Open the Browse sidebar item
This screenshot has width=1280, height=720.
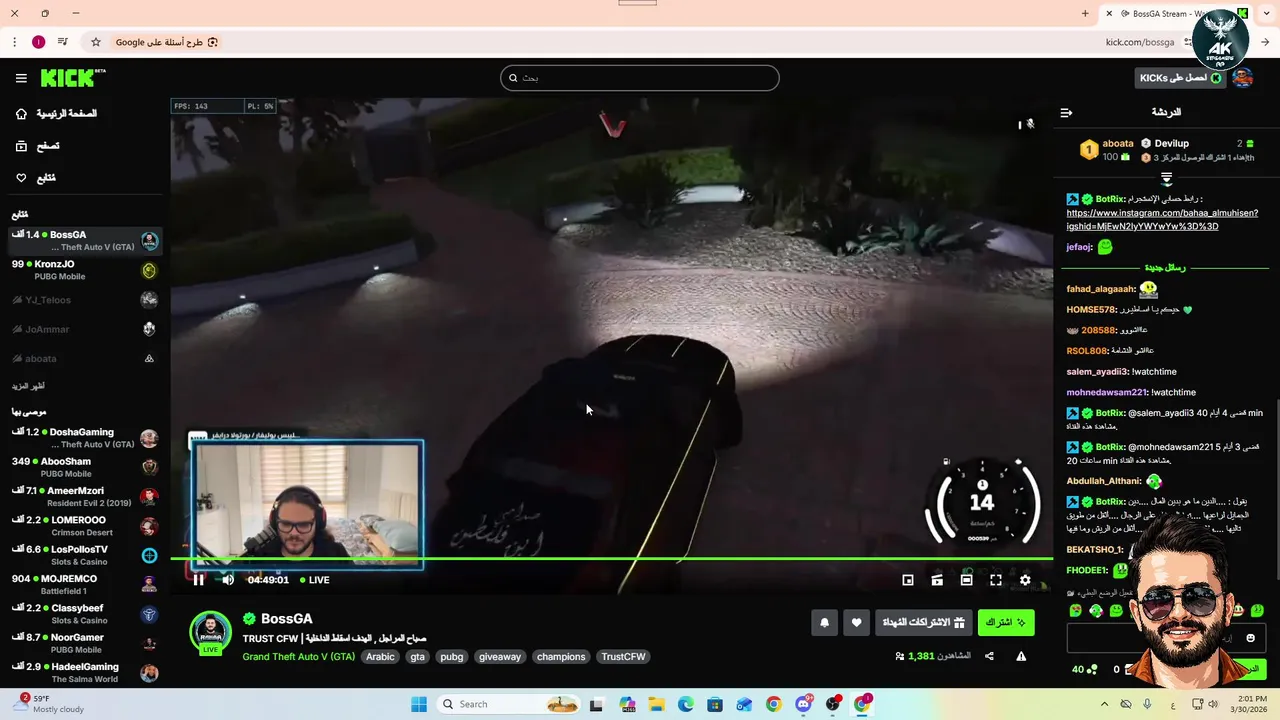tap(38, 146)
